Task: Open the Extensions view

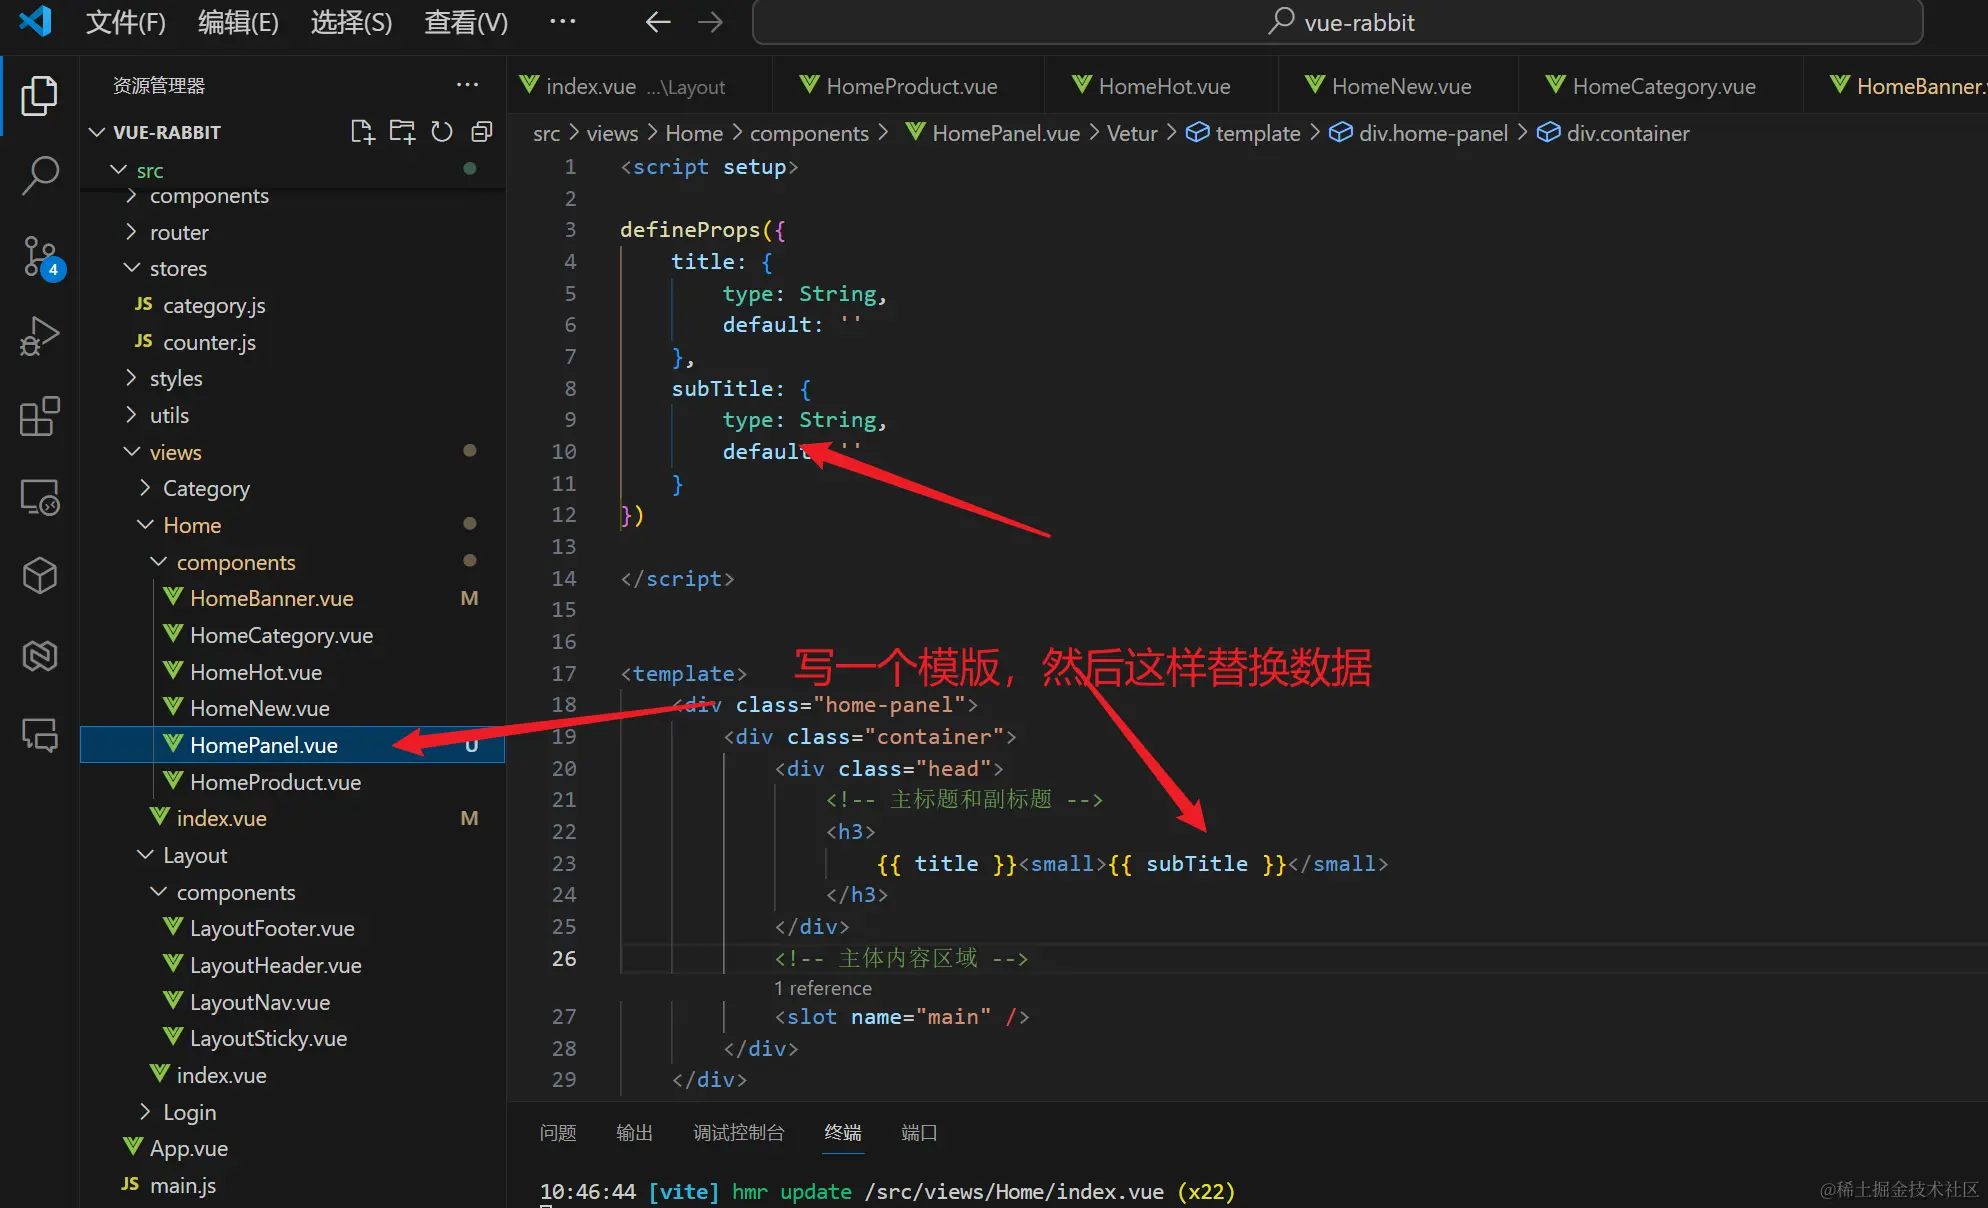Action: point(40,416)
